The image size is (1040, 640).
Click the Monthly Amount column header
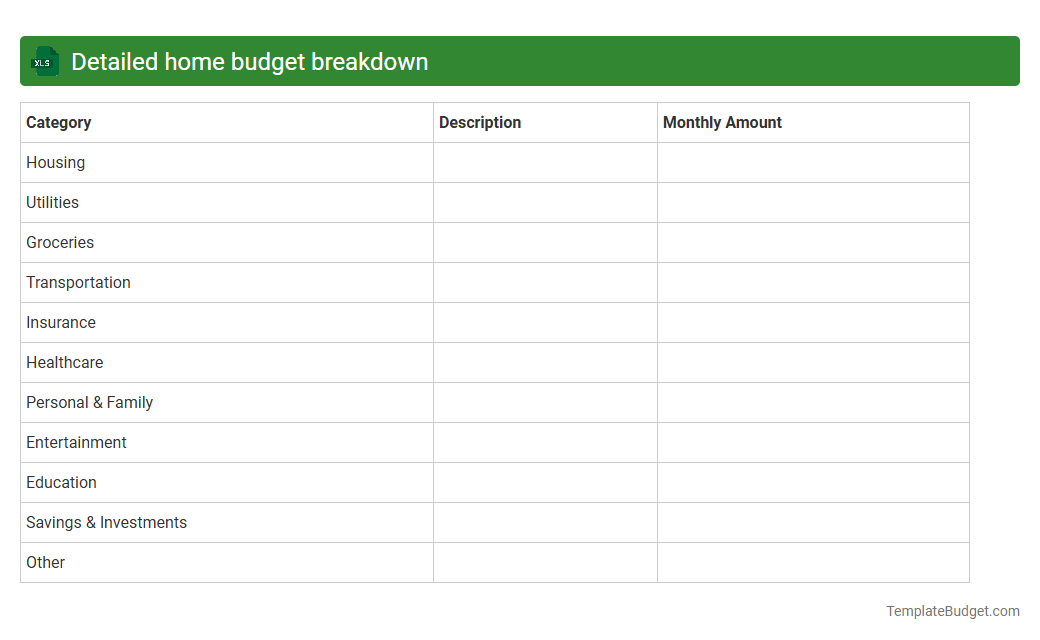pos(722,122)
